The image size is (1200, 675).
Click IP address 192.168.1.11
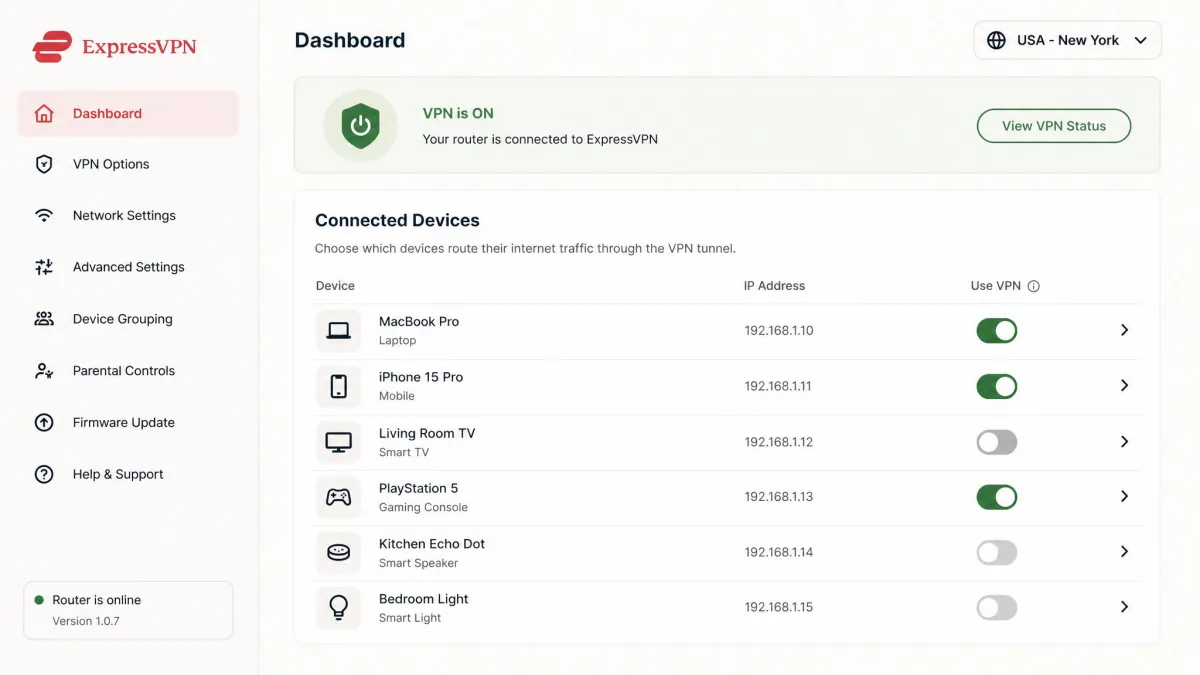point(779,386)
